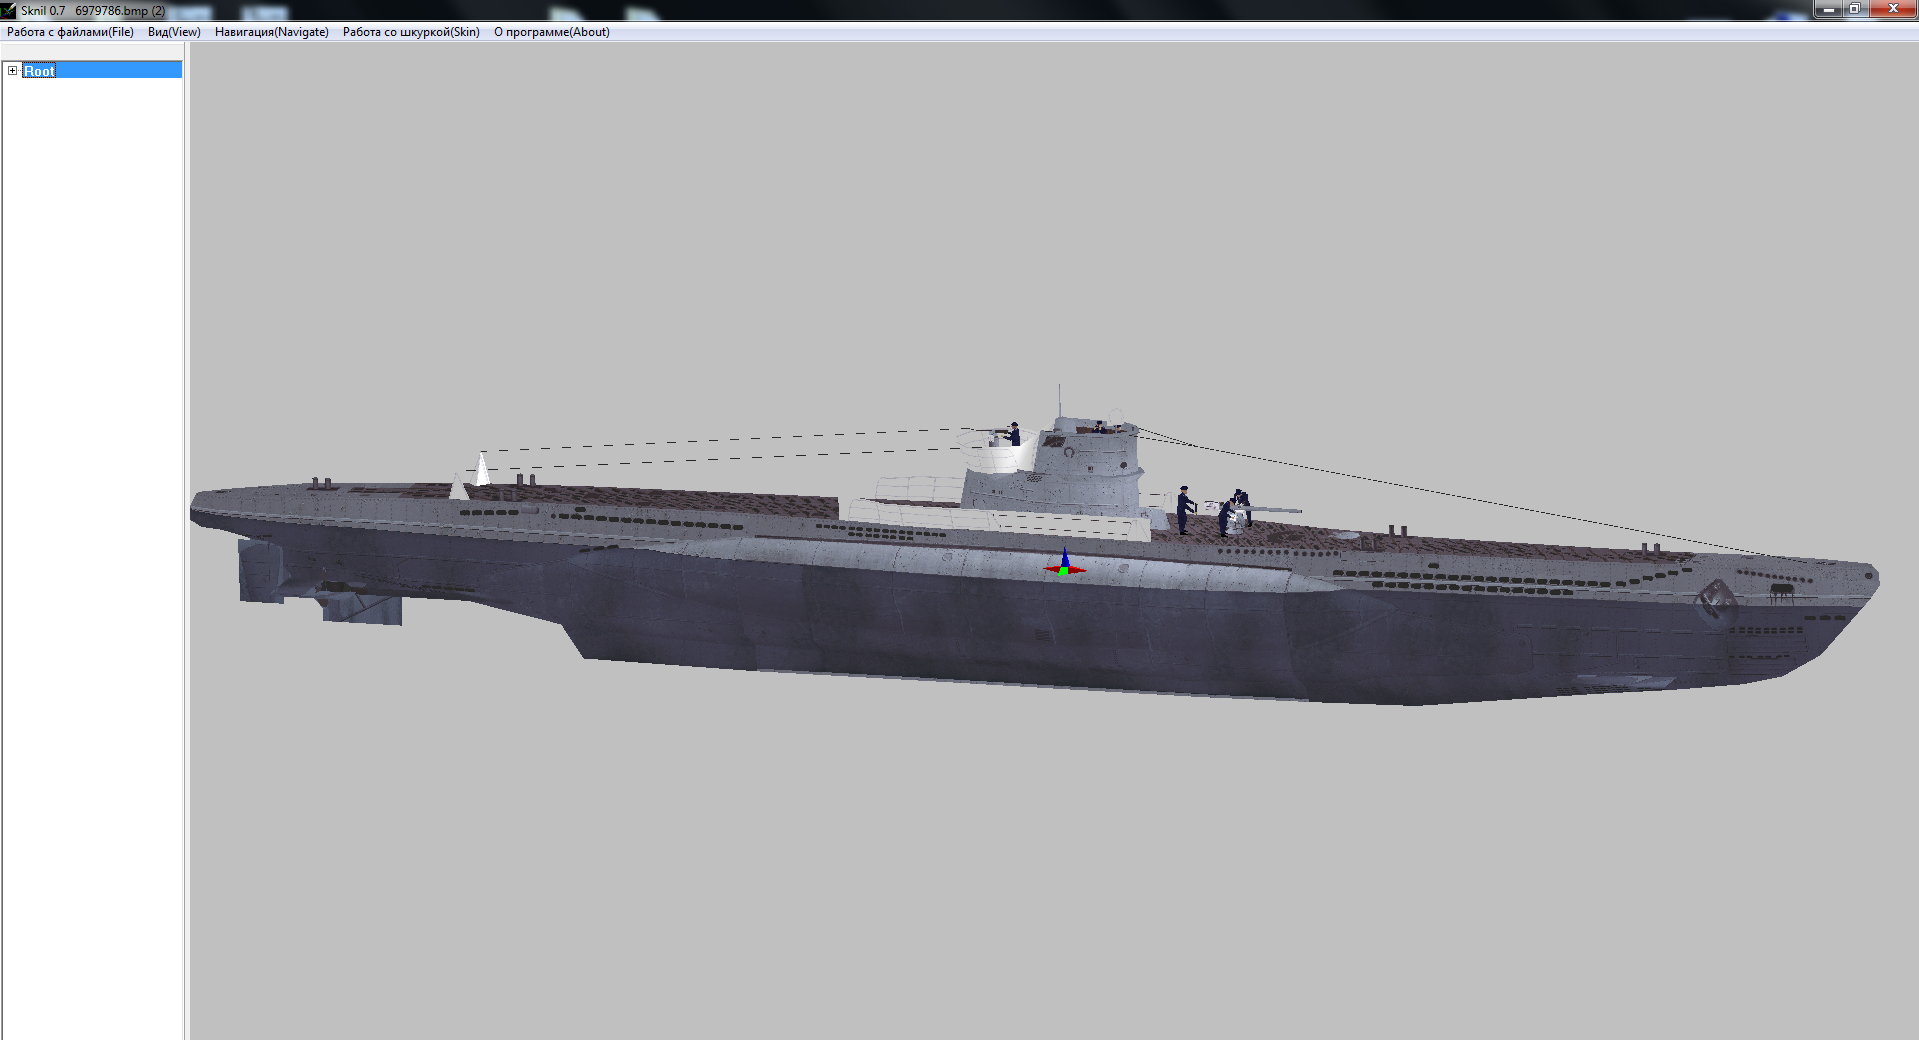Open the О программе (About) menu
Viewport: 1919px width, 1040px height.
pyautogui.click(x=551, y=32)
